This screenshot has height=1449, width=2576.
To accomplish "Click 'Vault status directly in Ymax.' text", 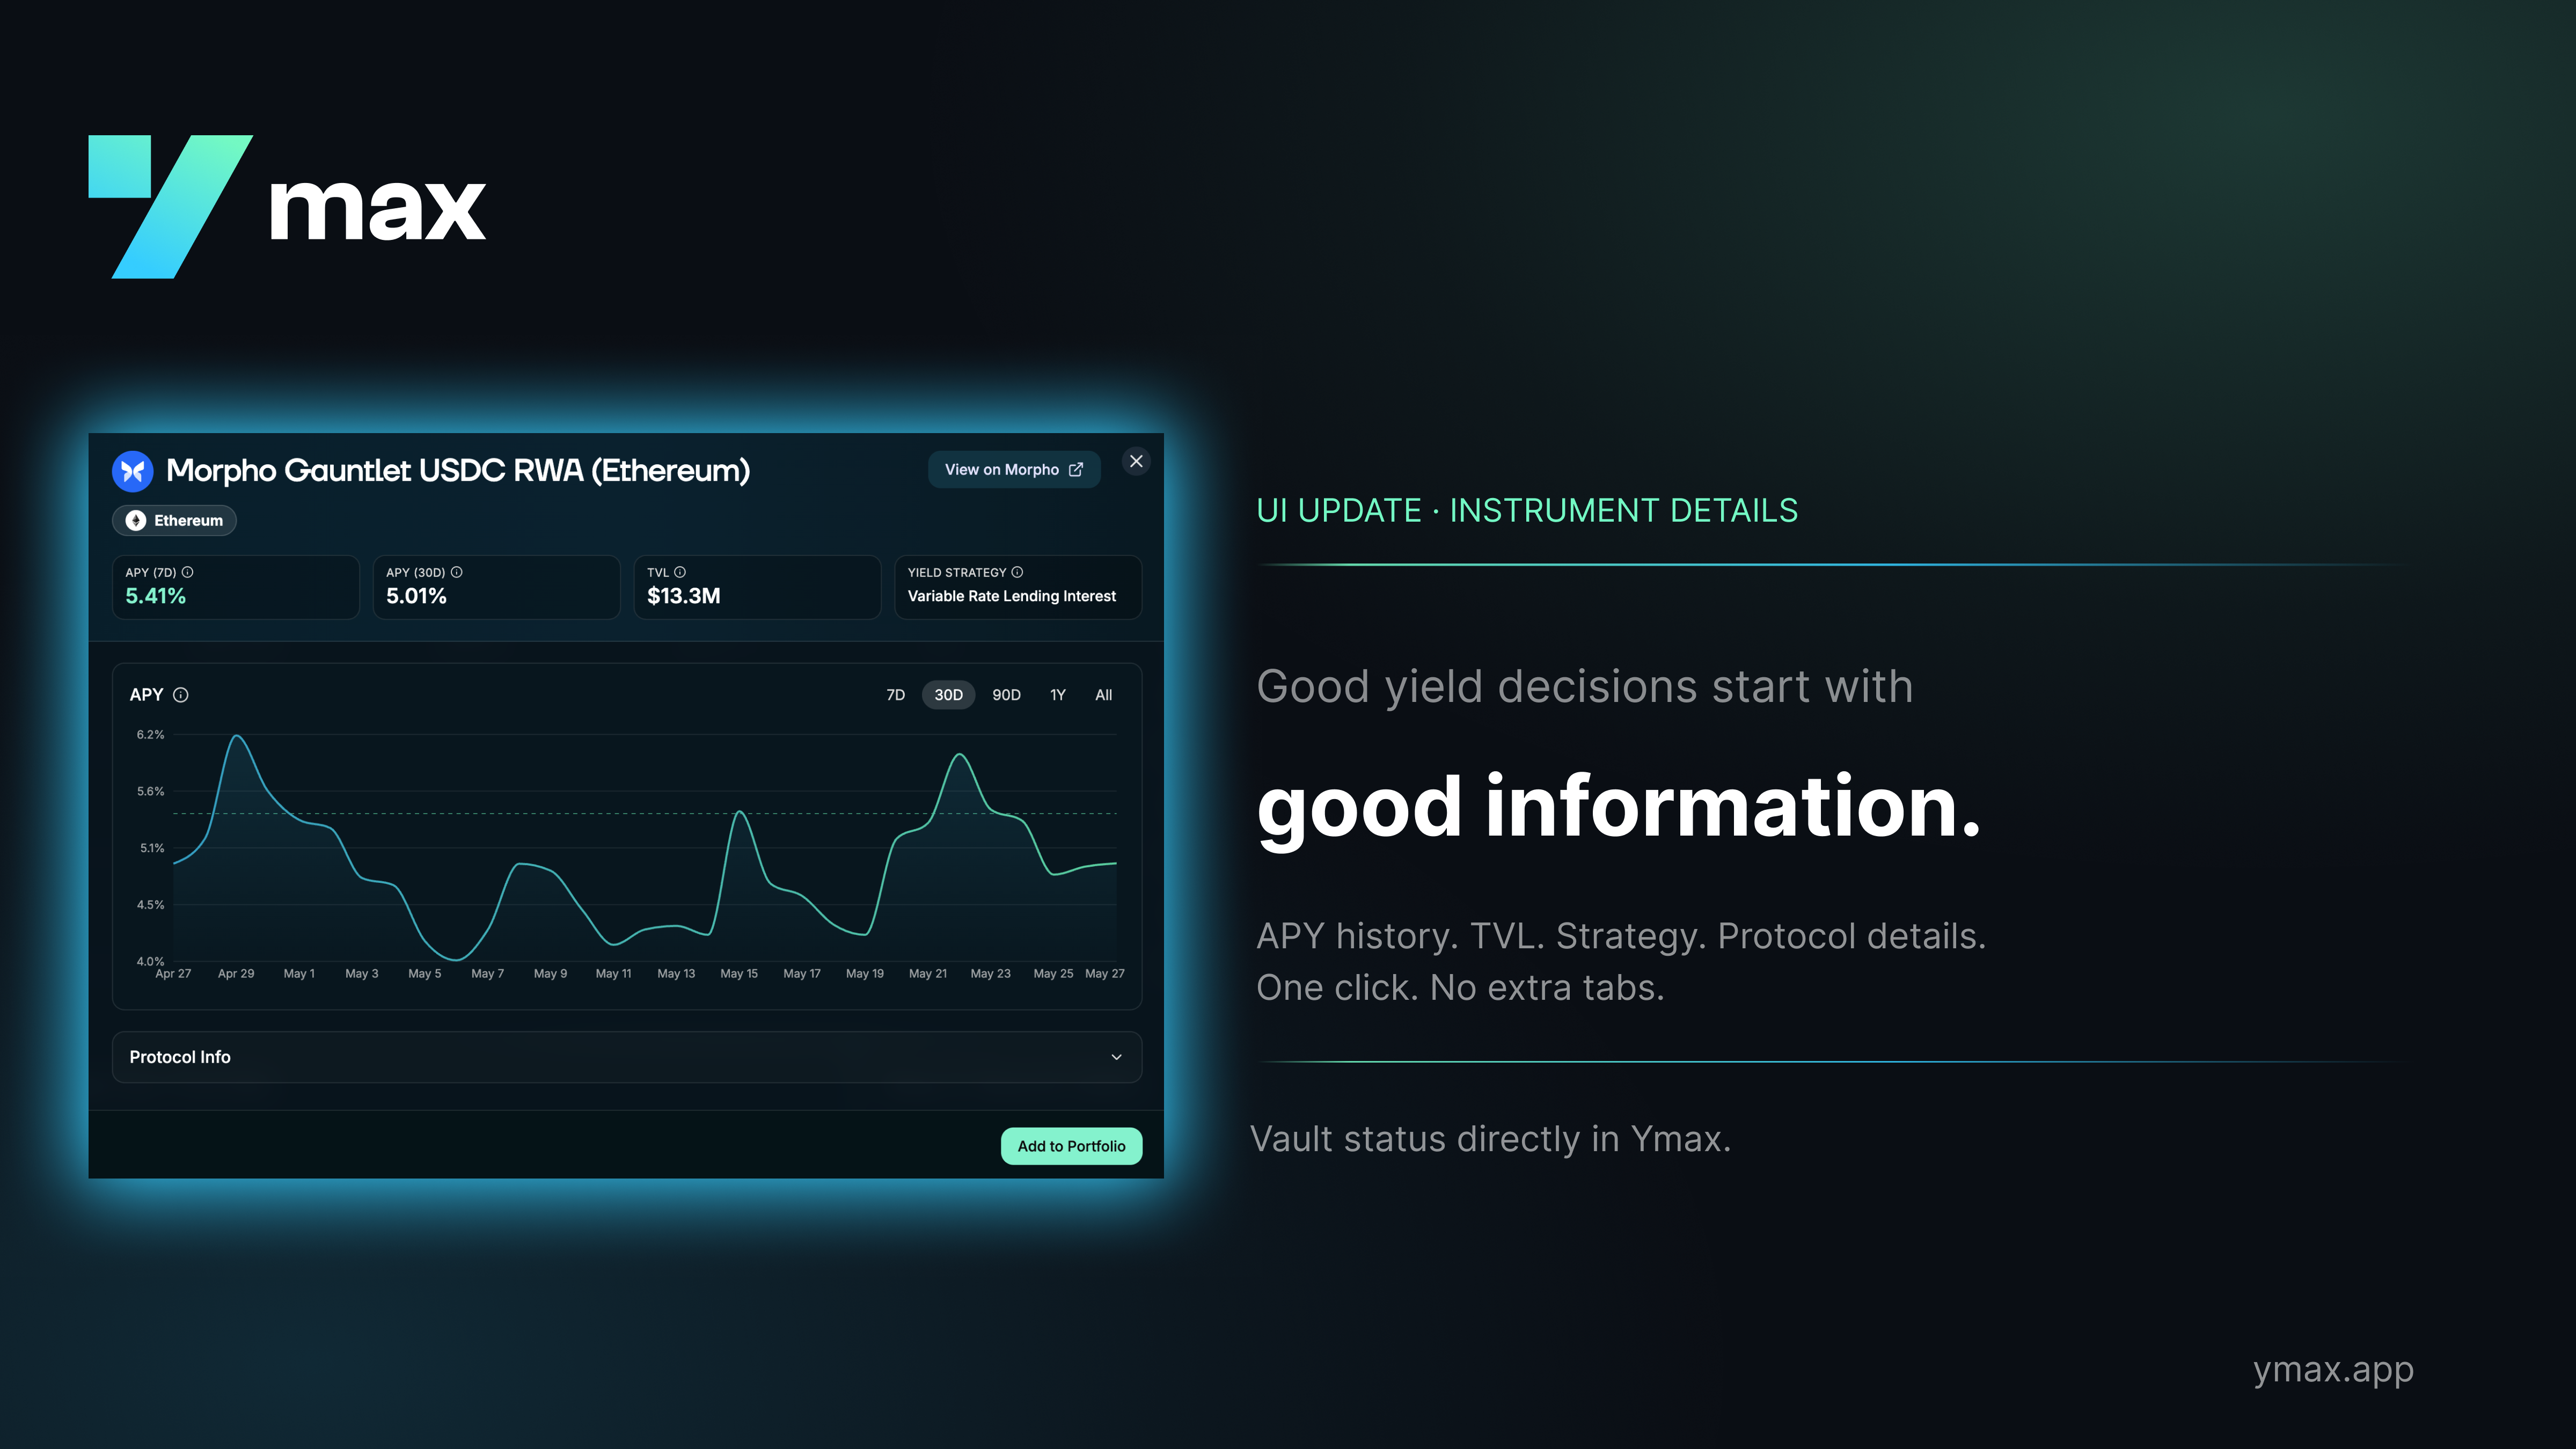I will (1490, 1140).
